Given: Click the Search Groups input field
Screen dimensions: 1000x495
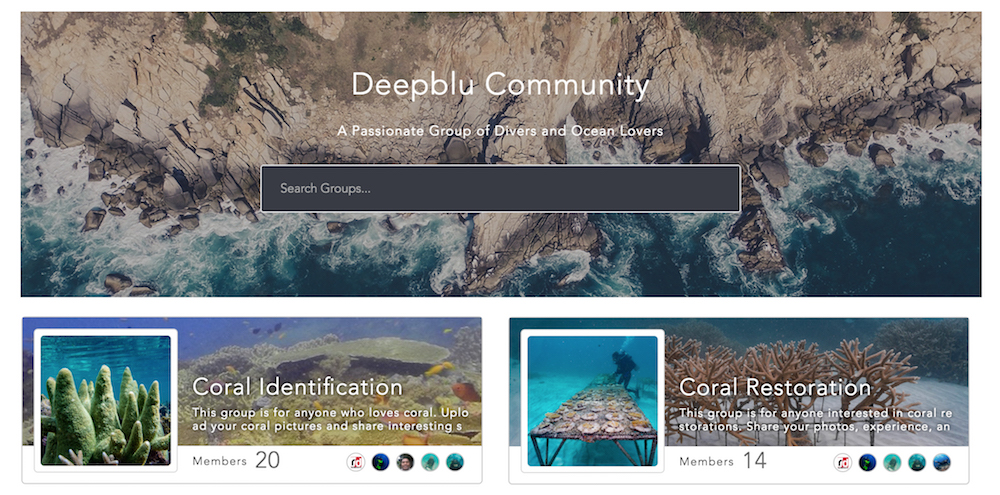Looking at the screenshot, I should point(501,188).
